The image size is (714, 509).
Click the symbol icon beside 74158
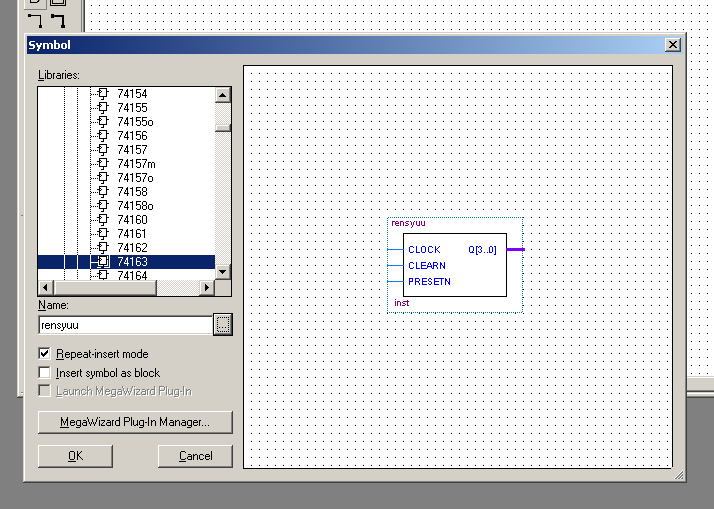(103, 192)
